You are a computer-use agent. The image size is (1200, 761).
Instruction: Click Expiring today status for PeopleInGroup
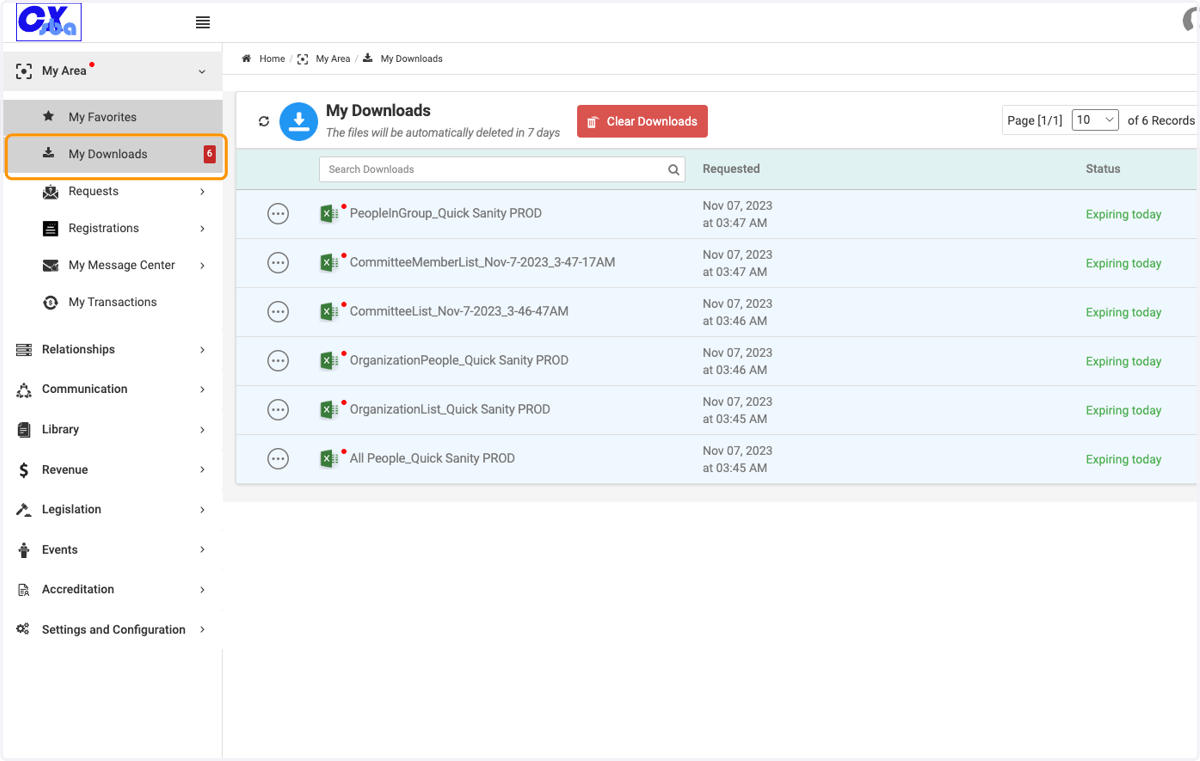pos(1123,214)
